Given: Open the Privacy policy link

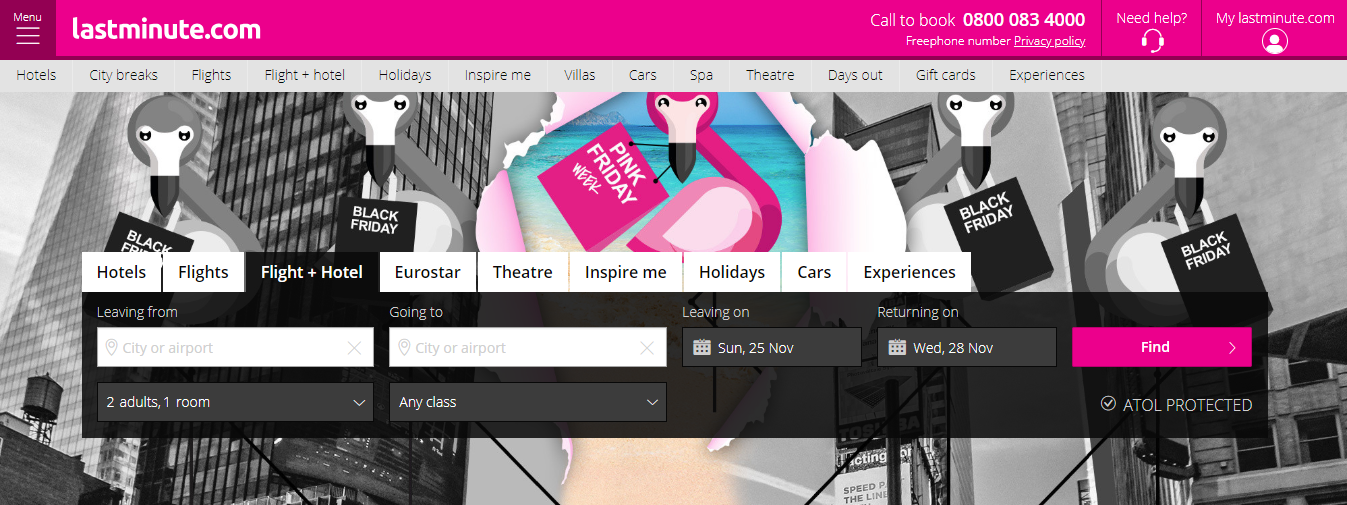Looking at the screenshot, I should pyautogui.click(x=1049, y=41).
